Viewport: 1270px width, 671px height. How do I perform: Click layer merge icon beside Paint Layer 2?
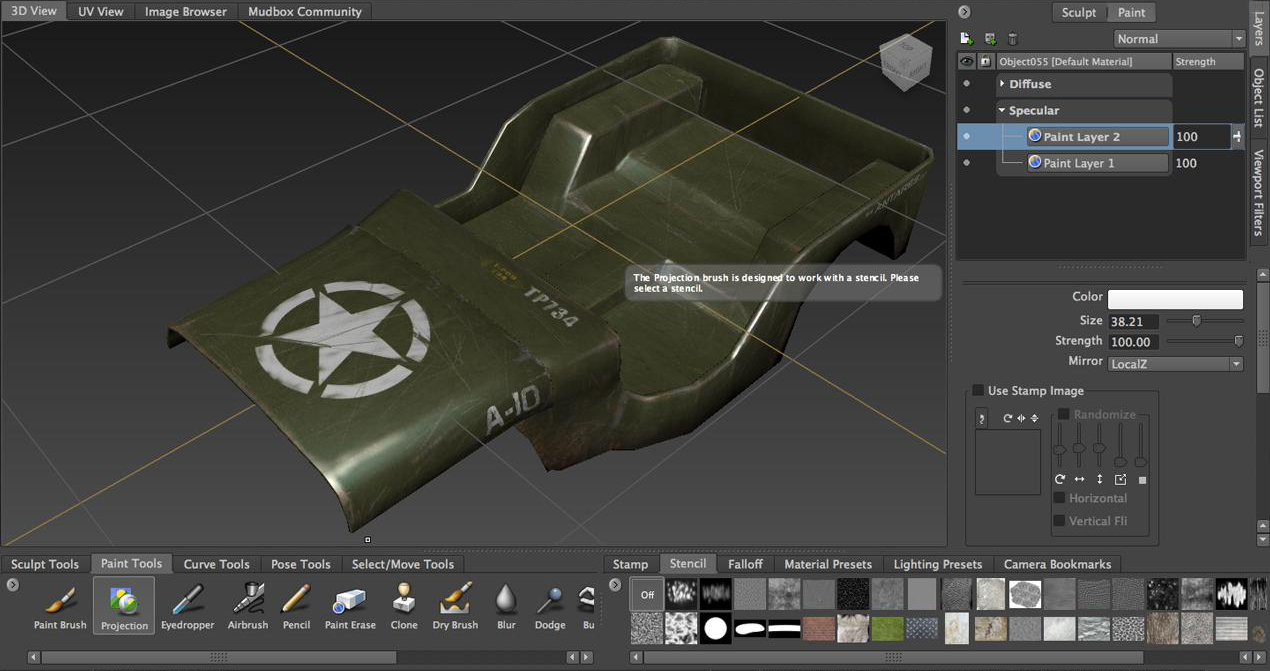point(1237,136)
